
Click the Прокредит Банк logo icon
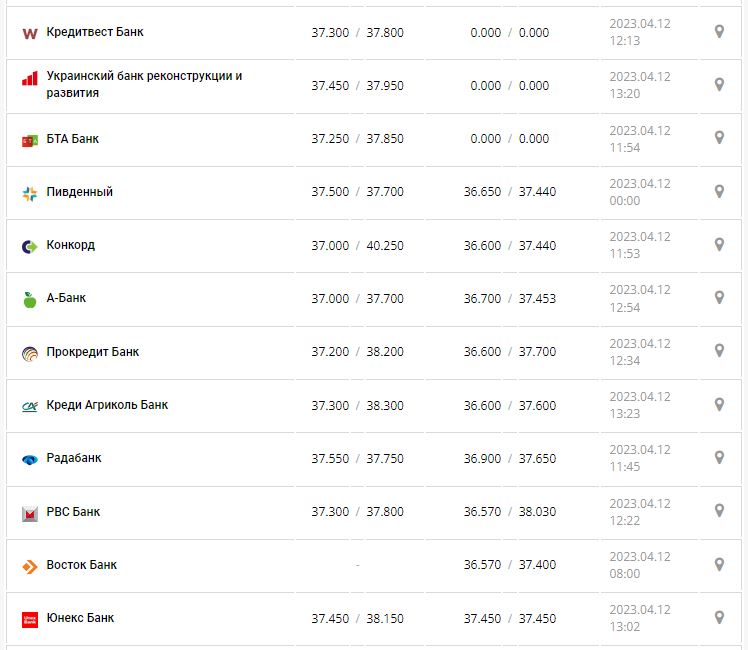tap(29, 353)
